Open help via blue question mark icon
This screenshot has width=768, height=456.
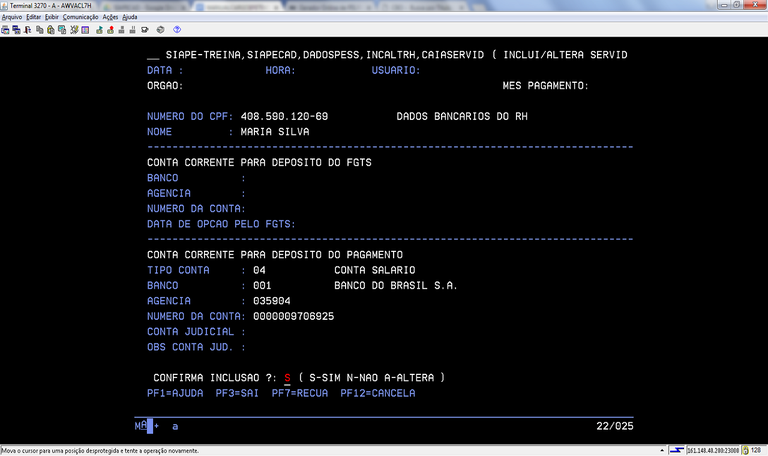[x=177, y=30]
